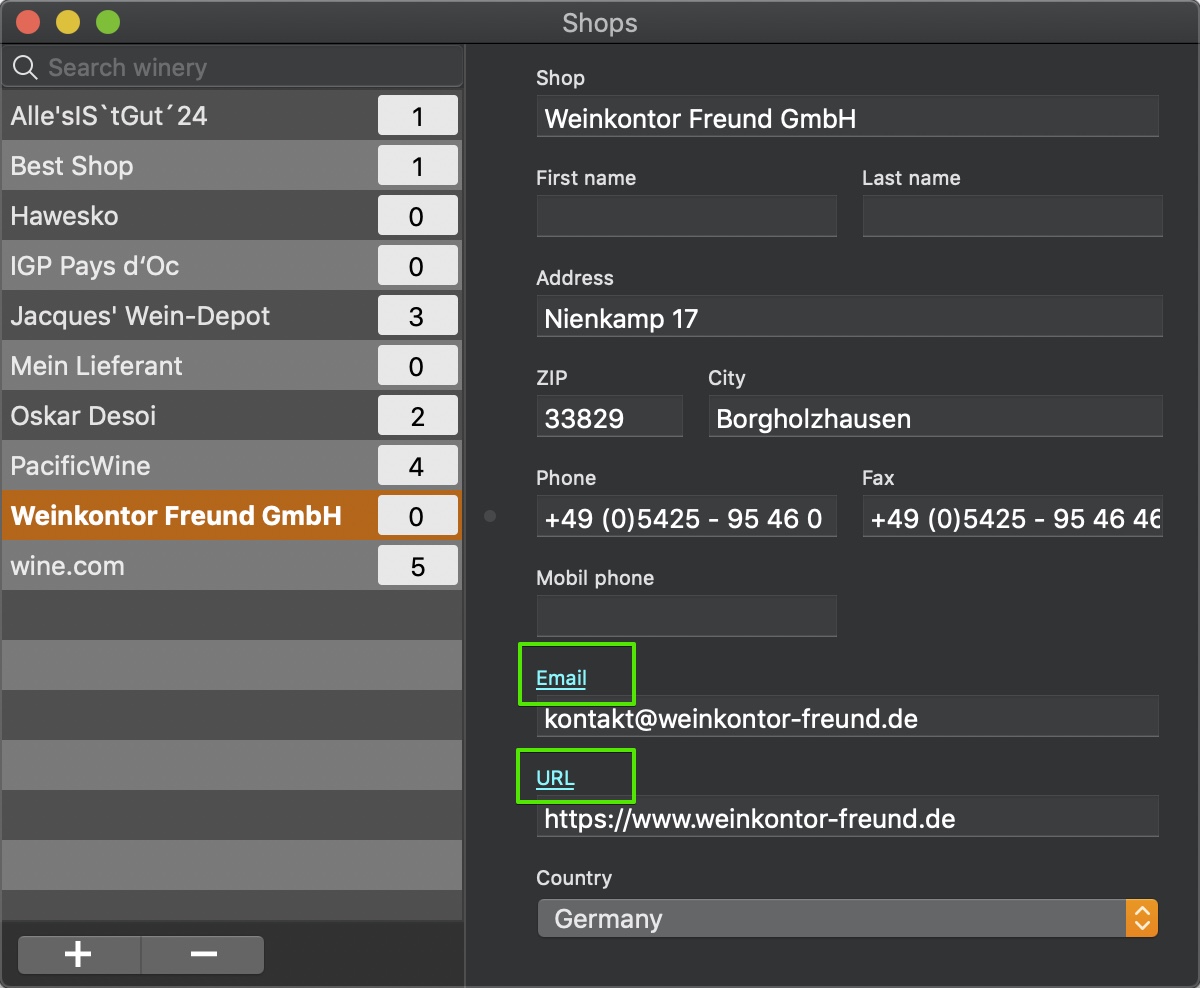Click the Last name field

point(1012,217)
